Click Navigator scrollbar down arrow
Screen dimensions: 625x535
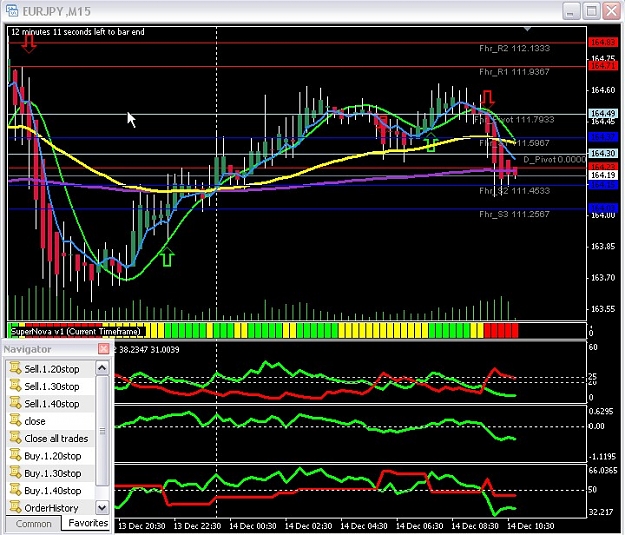click(102, 507)
